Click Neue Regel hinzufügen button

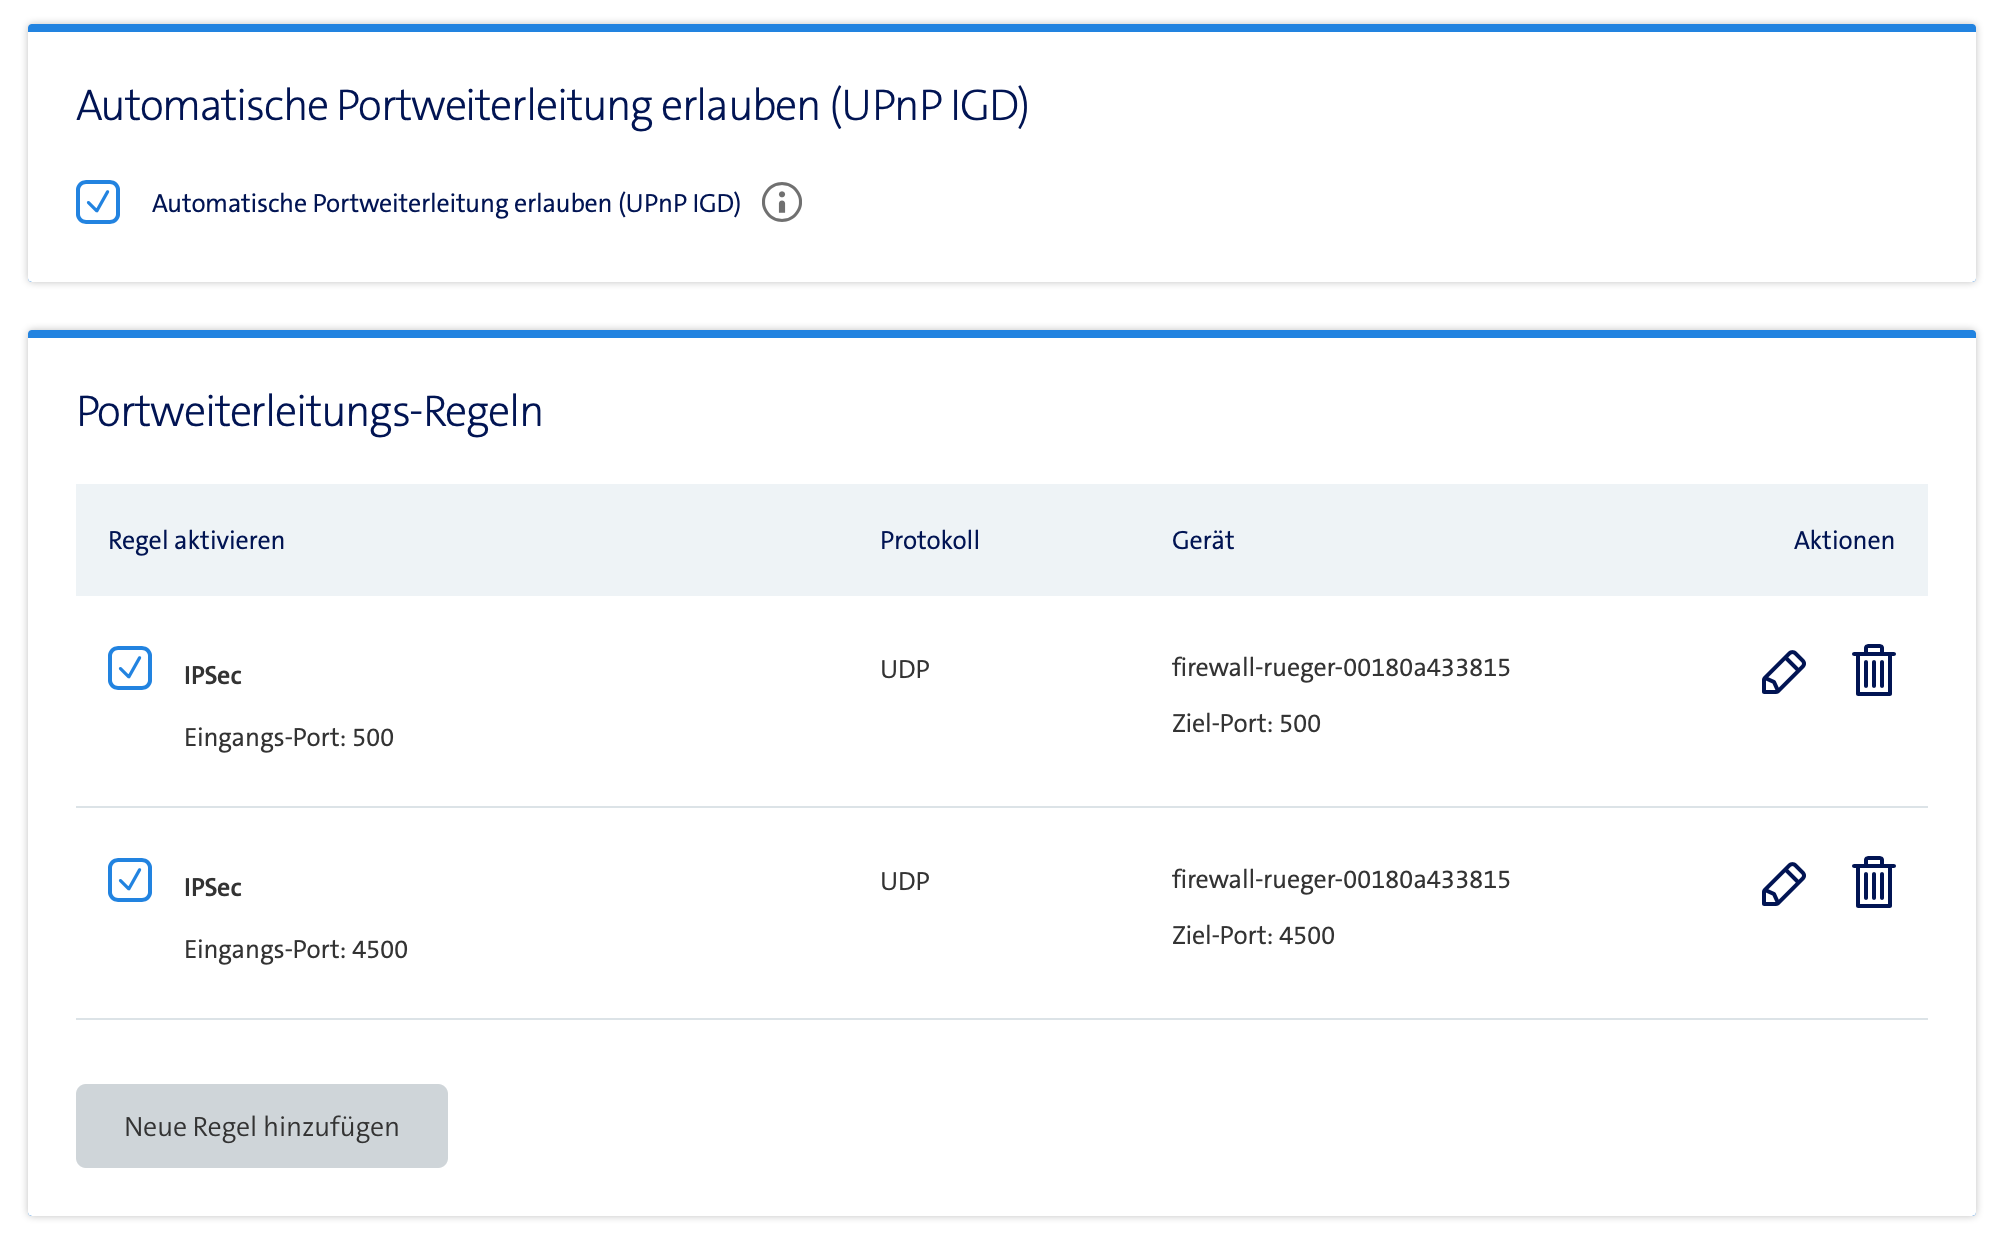(262, 1126)
